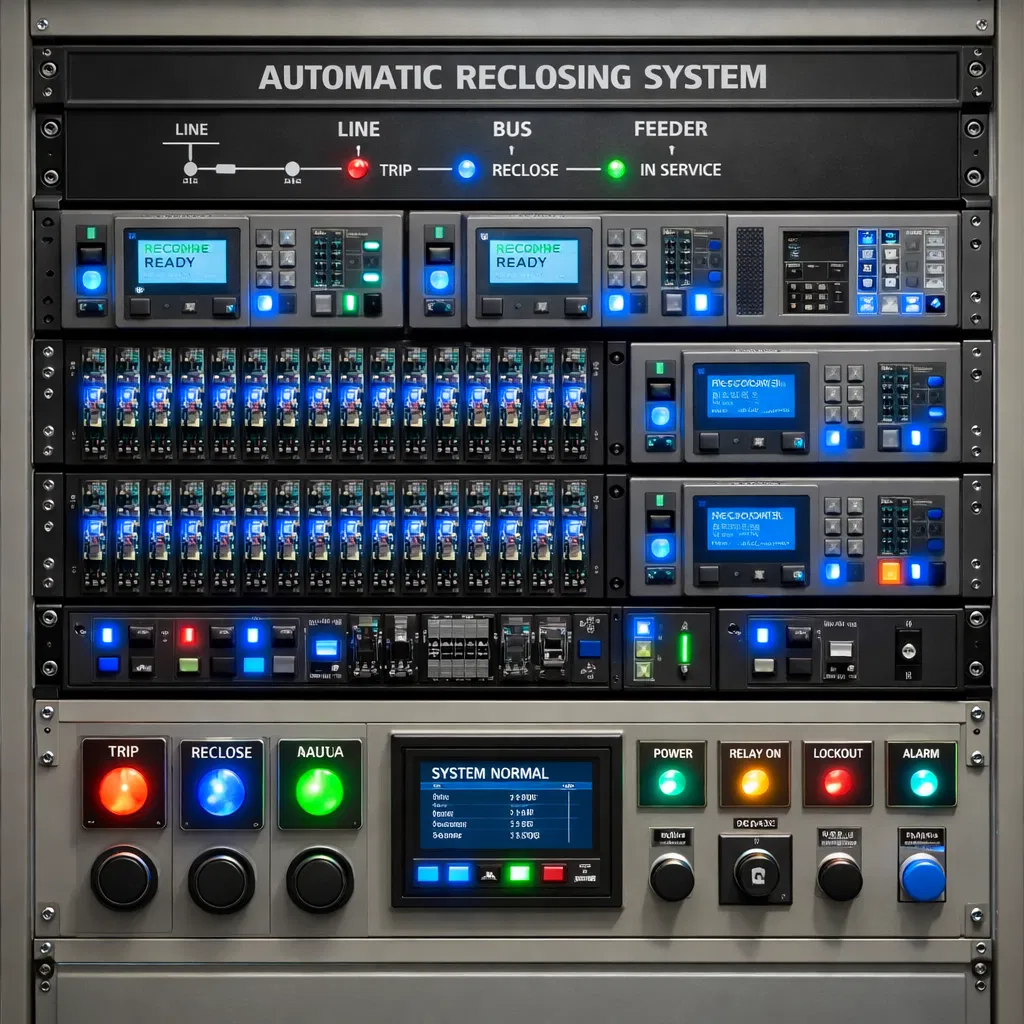Tap the SYSTEM NORMAL display screen
Screen dimensions: 1024x1024
(x=505, y=805)
